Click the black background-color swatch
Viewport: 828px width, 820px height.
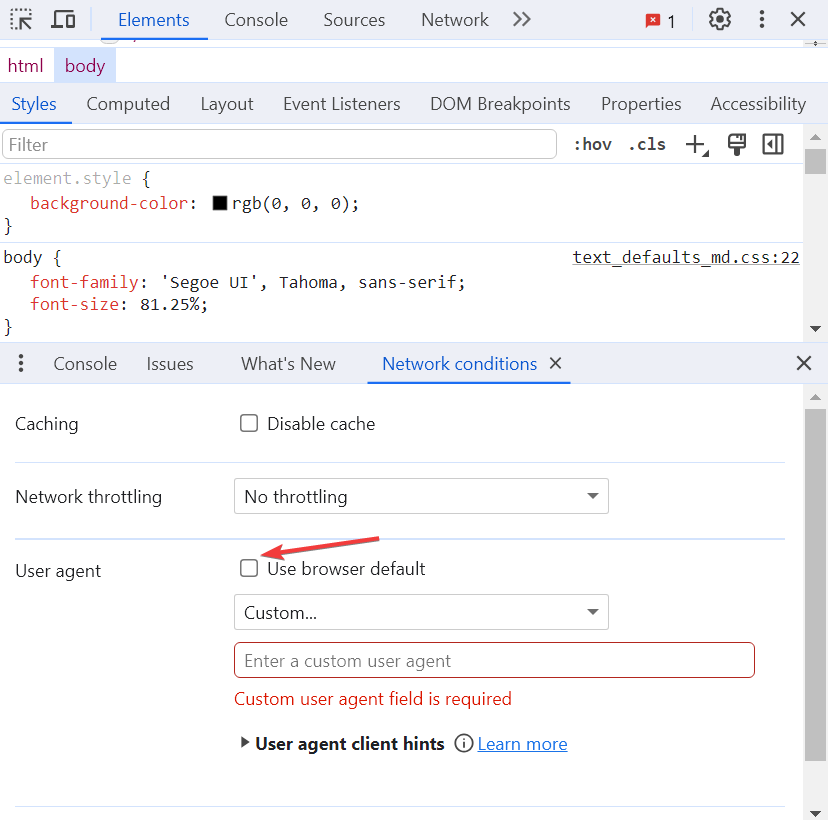click(x=220, y=203)
